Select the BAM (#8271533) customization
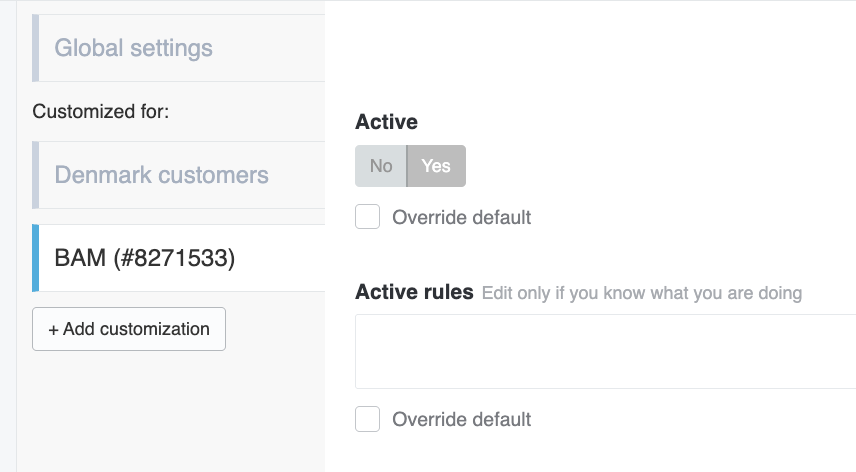Viewport: 856px width, 472px height. [x=179, y=258]
